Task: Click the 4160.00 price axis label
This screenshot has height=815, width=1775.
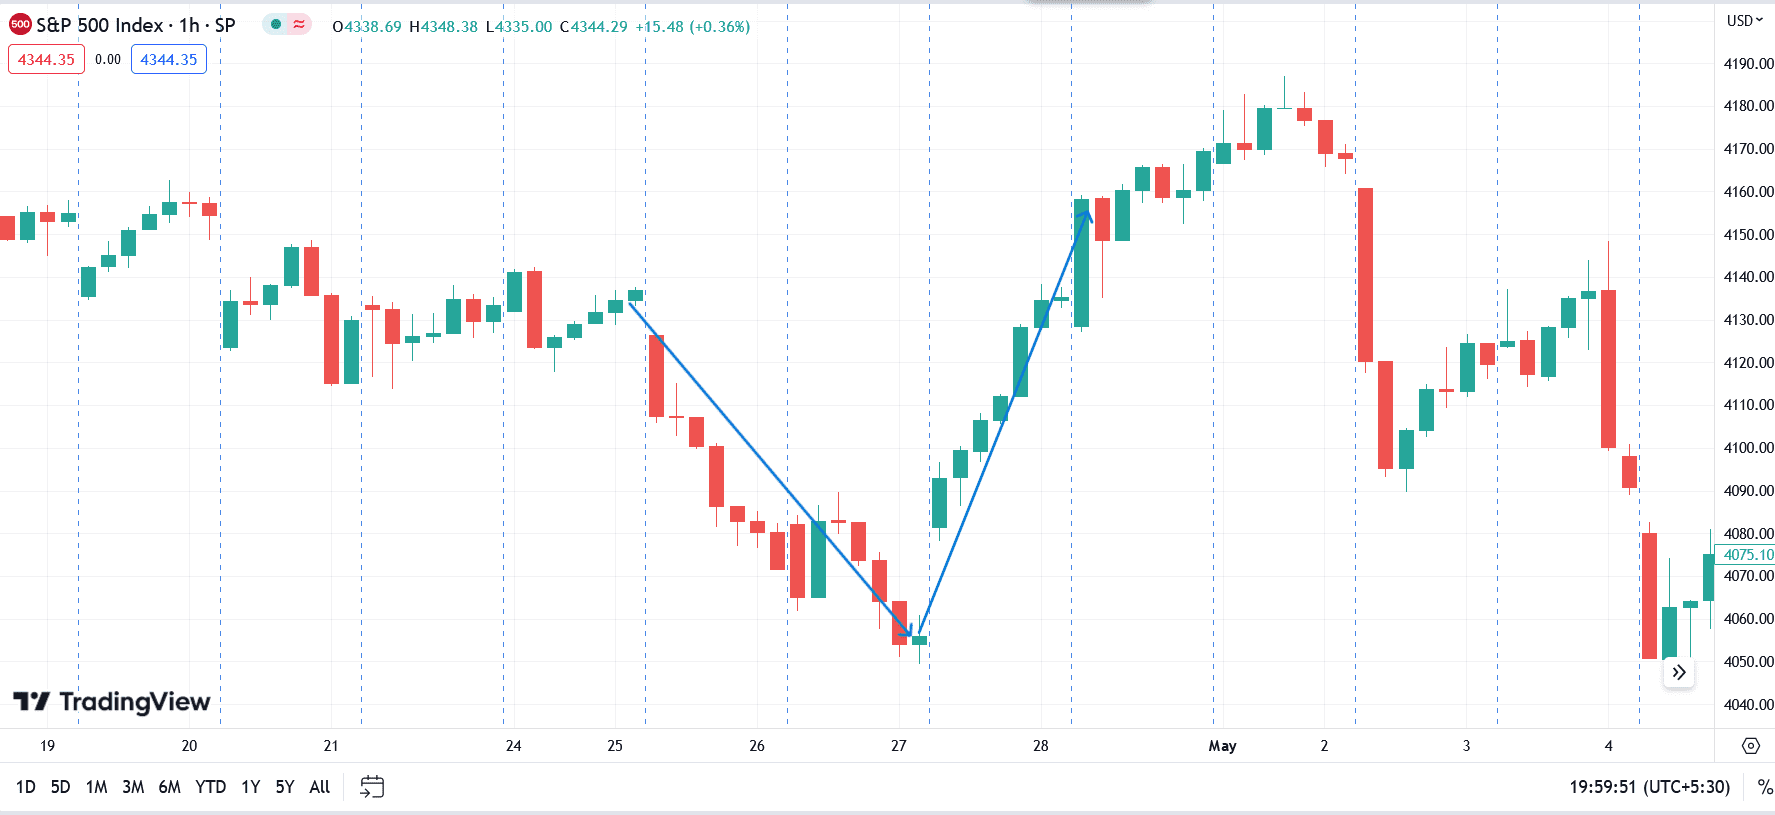Action: coord(1749,192)
